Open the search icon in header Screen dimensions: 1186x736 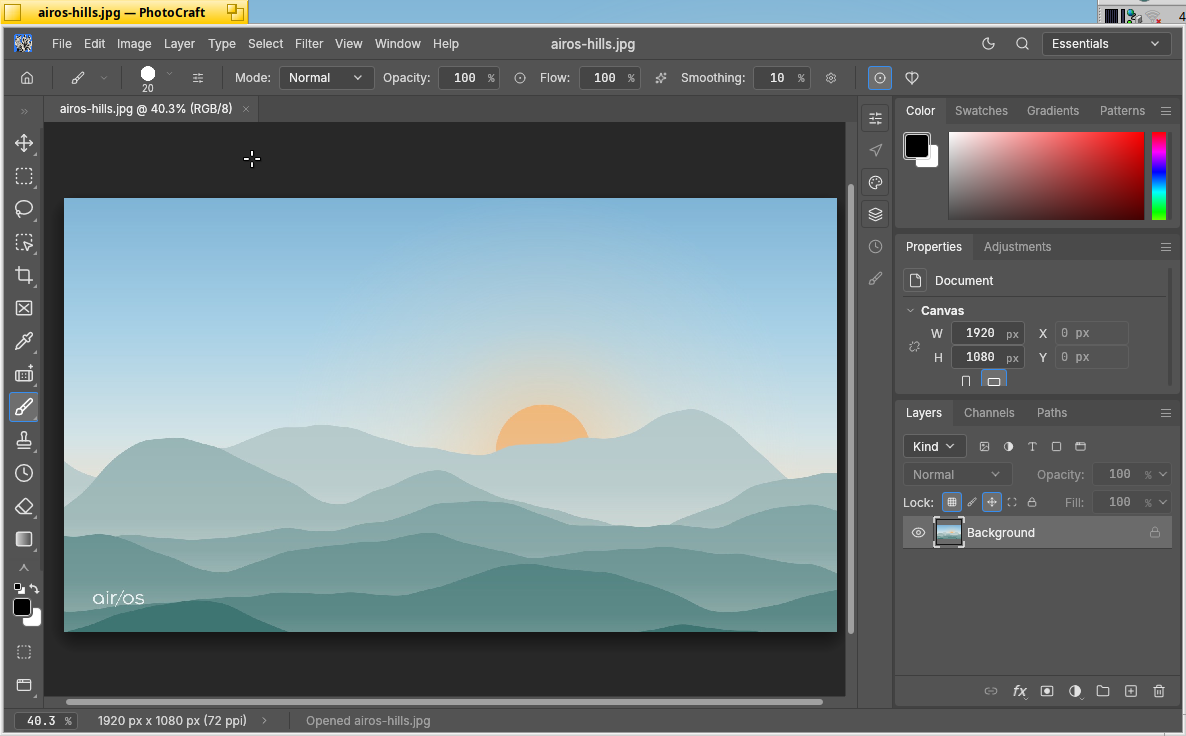pyautogui.click(x=1022, y=44)
